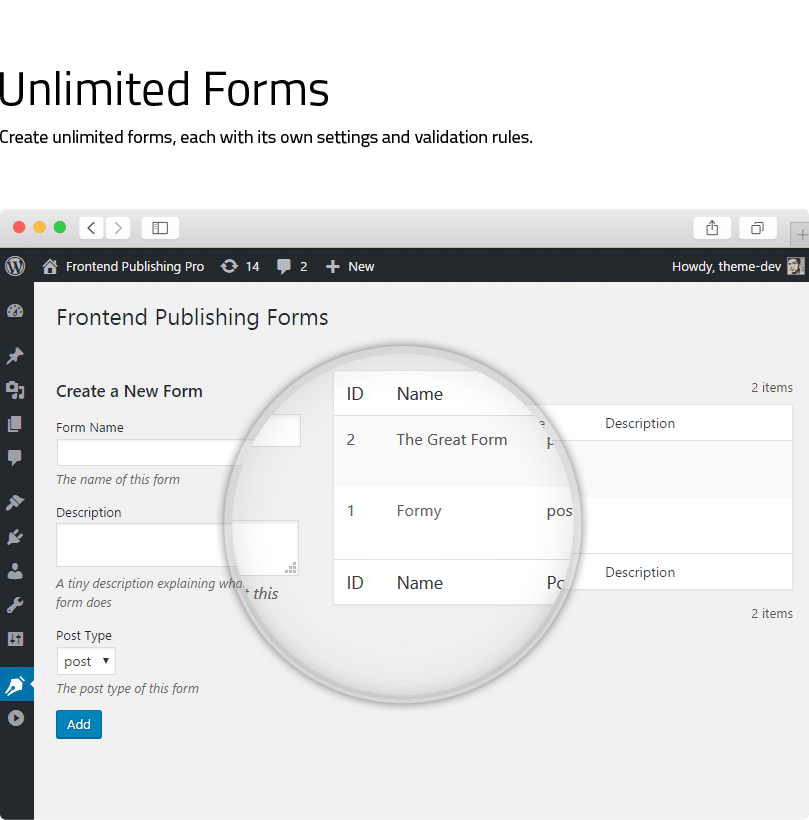Viewport: 809px width, 820px height.
Task: Open Pages sidebar icon
Action: [15, 424]
